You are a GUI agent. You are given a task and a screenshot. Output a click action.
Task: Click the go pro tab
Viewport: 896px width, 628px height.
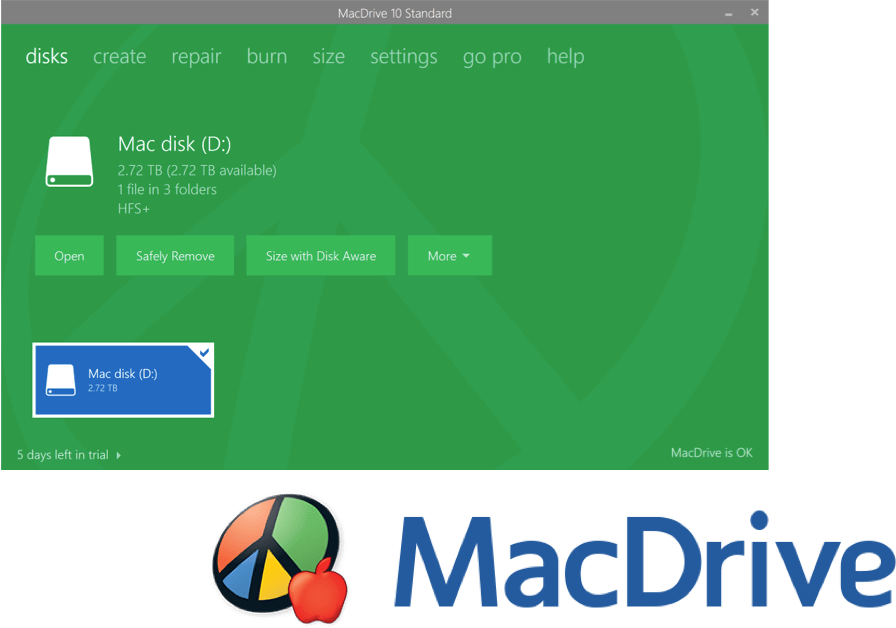point(492,57)
